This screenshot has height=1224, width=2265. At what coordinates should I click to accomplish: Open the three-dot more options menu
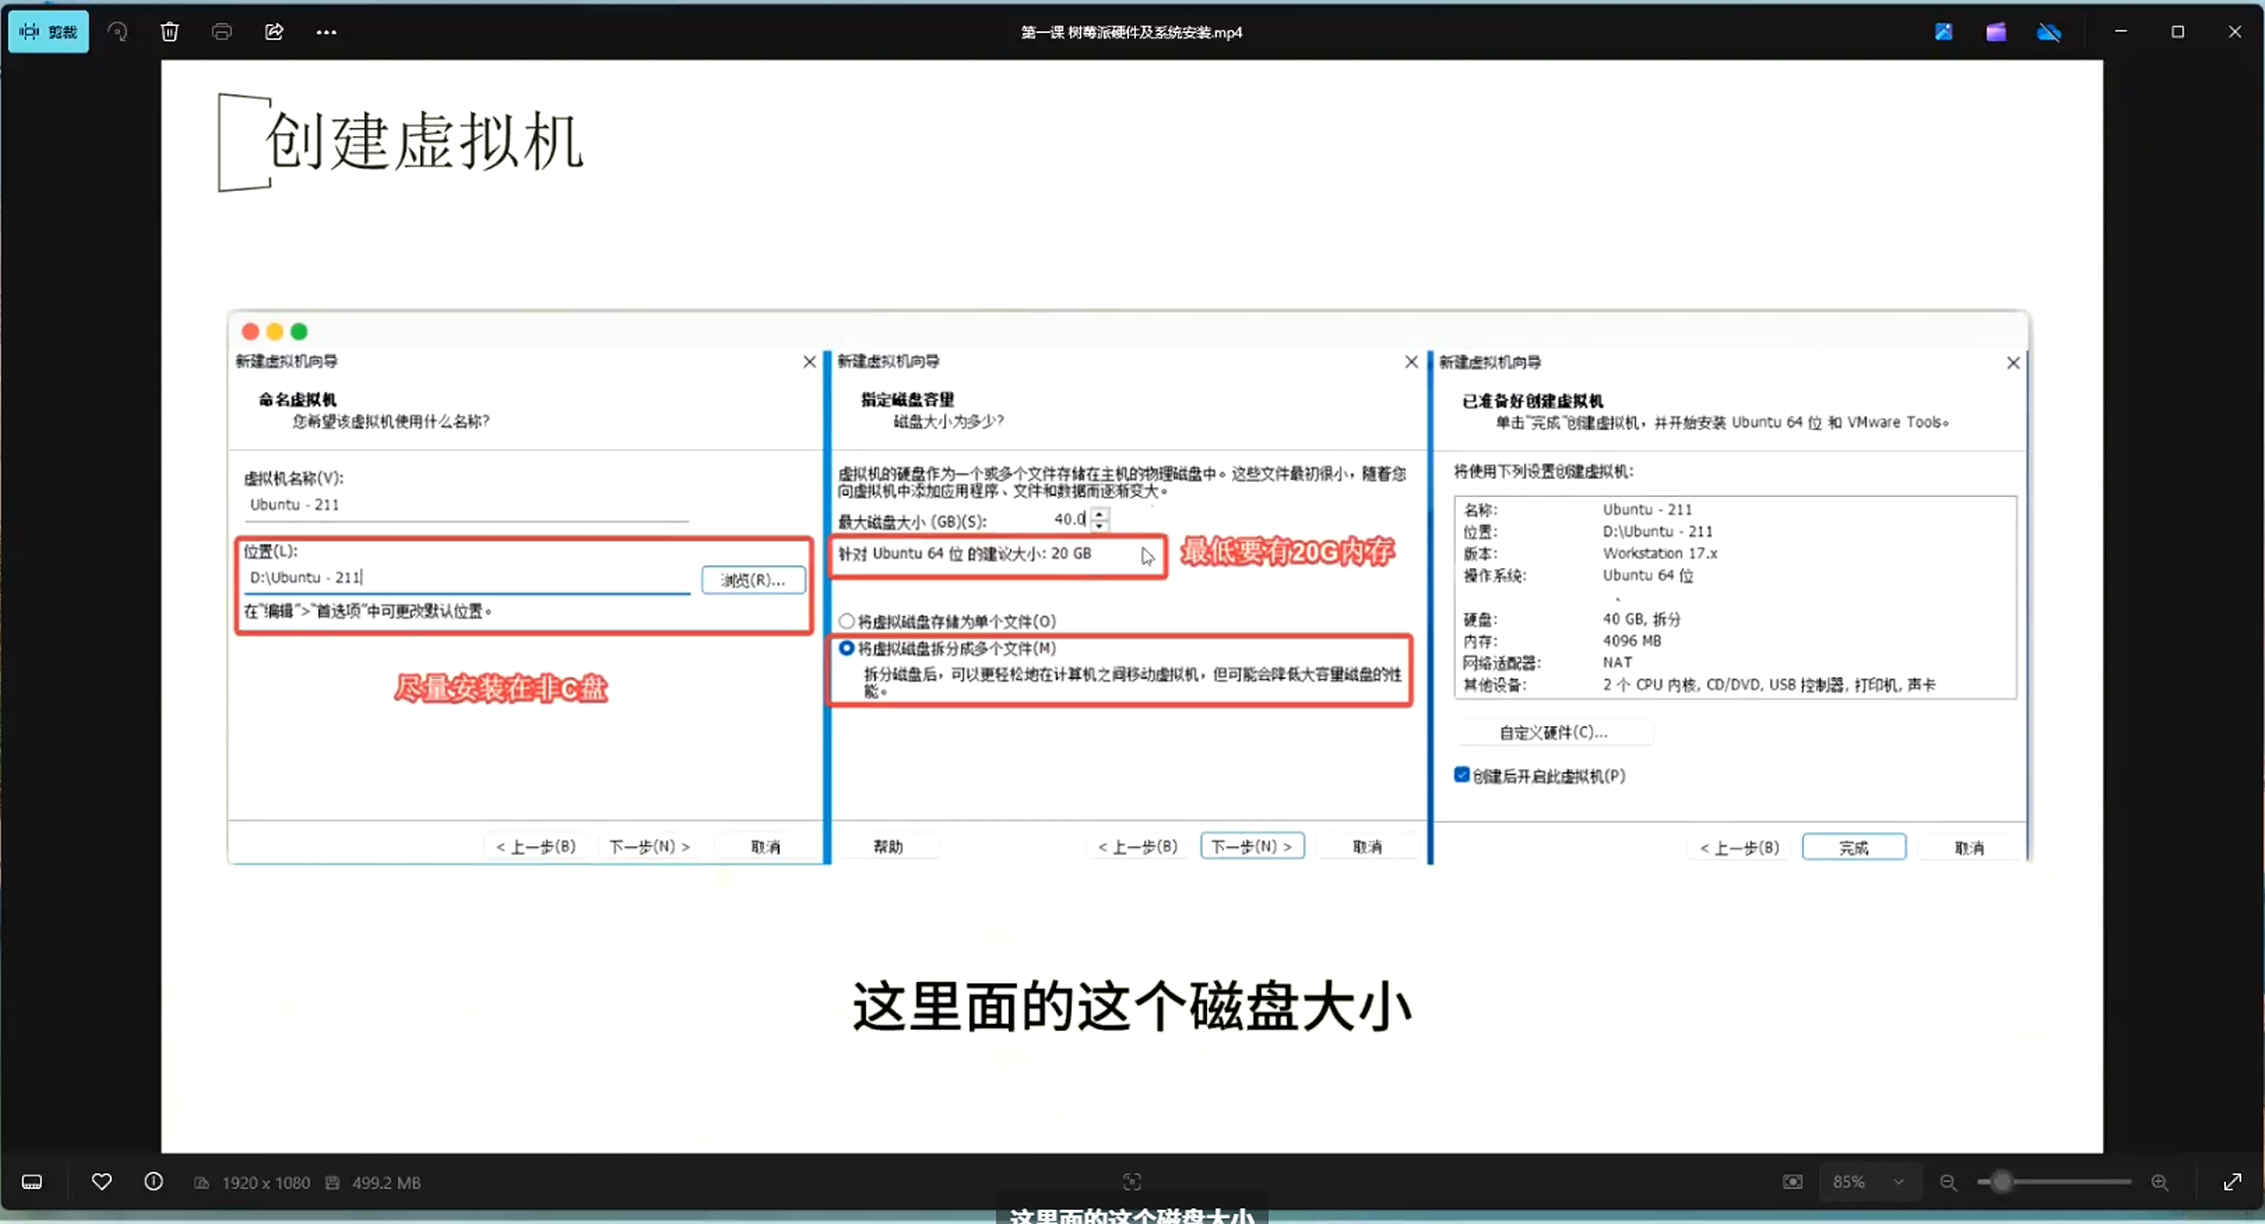click(326, 32)
